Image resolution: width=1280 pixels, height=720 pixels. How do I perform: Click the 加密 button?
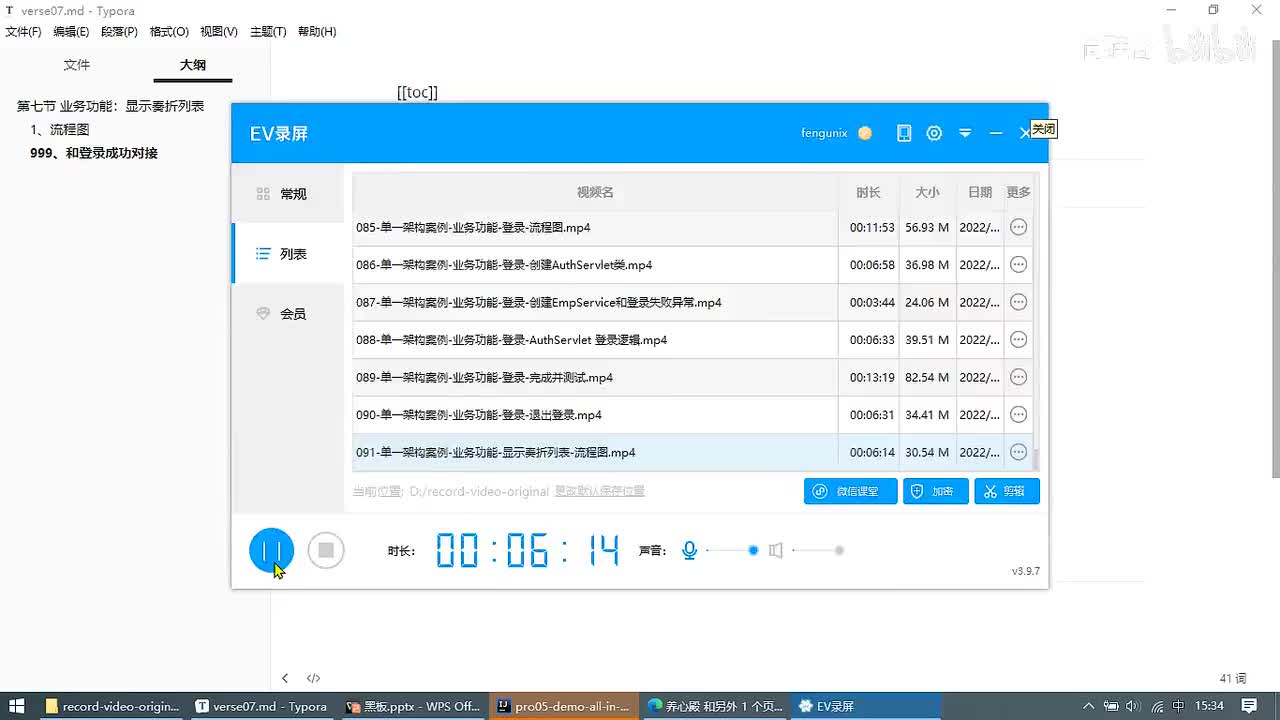(x=935, y=491)
